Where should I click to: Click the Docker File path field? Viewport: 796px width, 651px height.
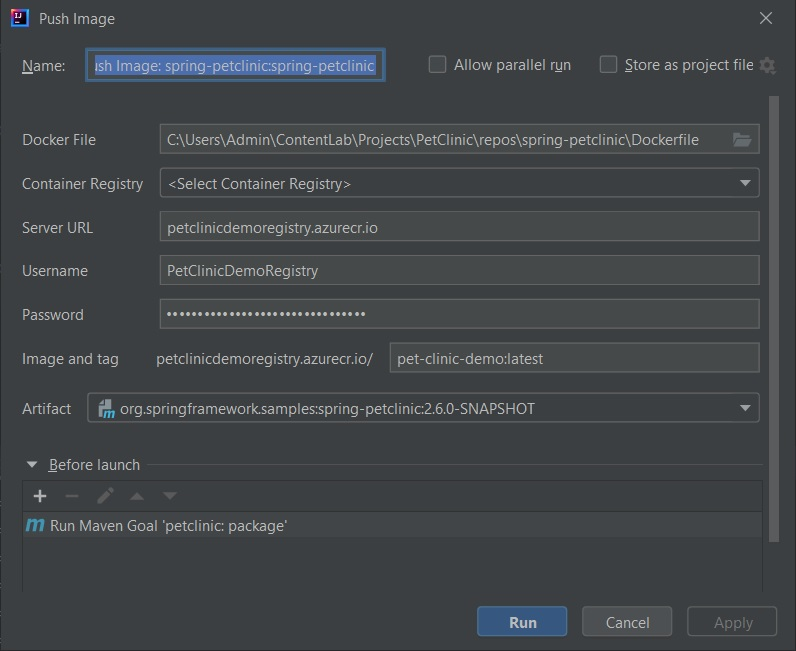click(x=459, y=139)
